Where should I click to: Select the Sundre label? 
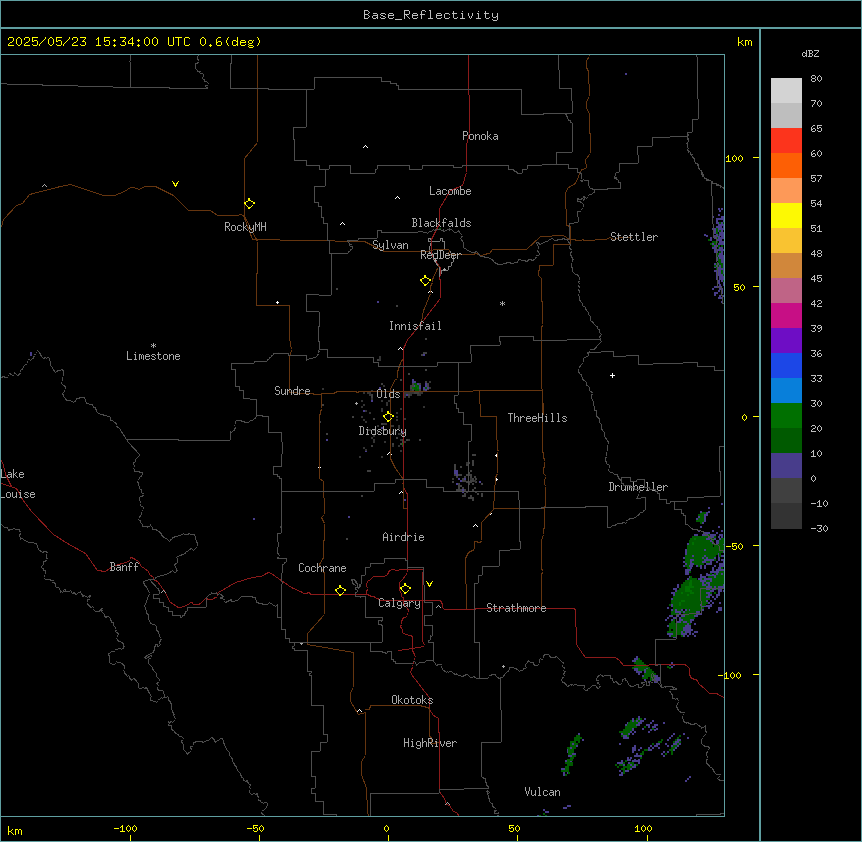[x=292, y=391]
